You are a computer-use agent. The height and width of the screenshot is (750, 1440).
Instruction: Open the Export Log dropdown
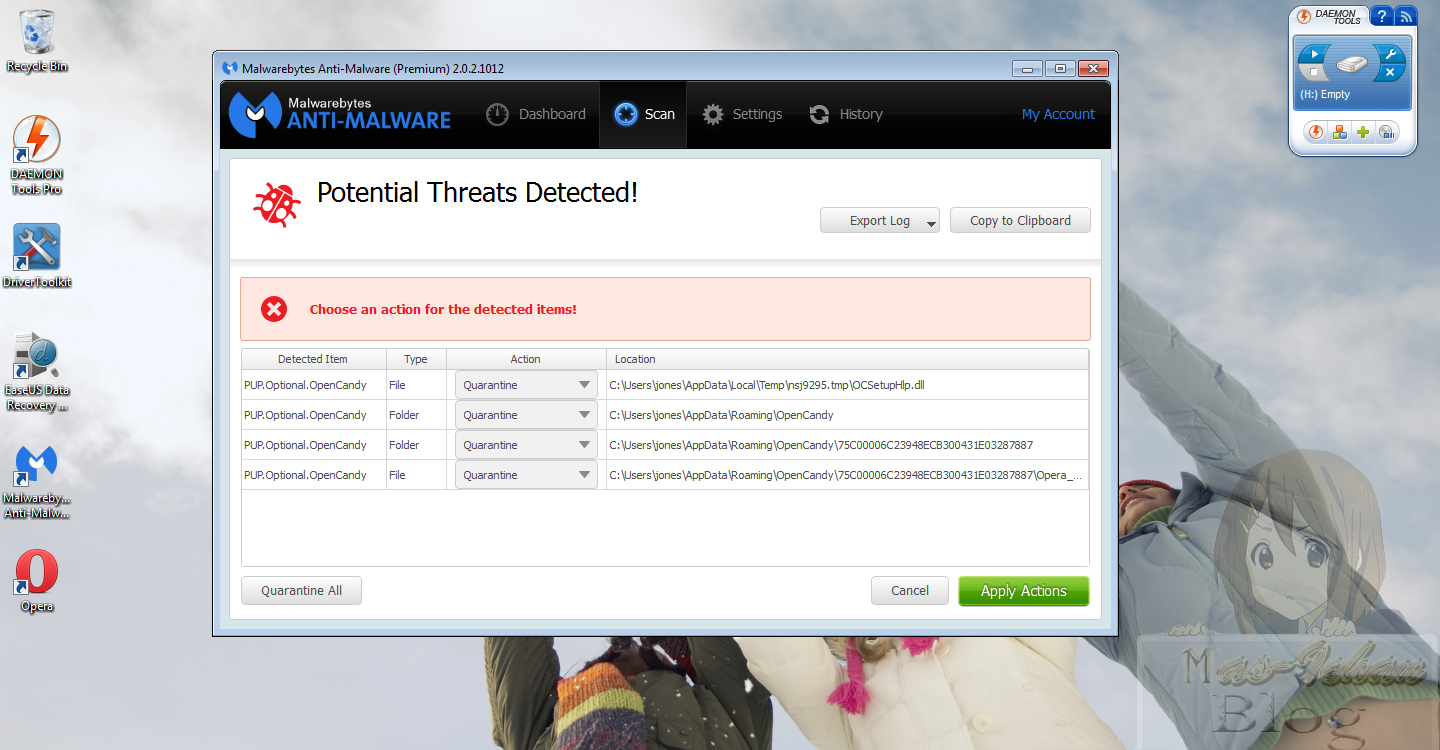point(880,220)
